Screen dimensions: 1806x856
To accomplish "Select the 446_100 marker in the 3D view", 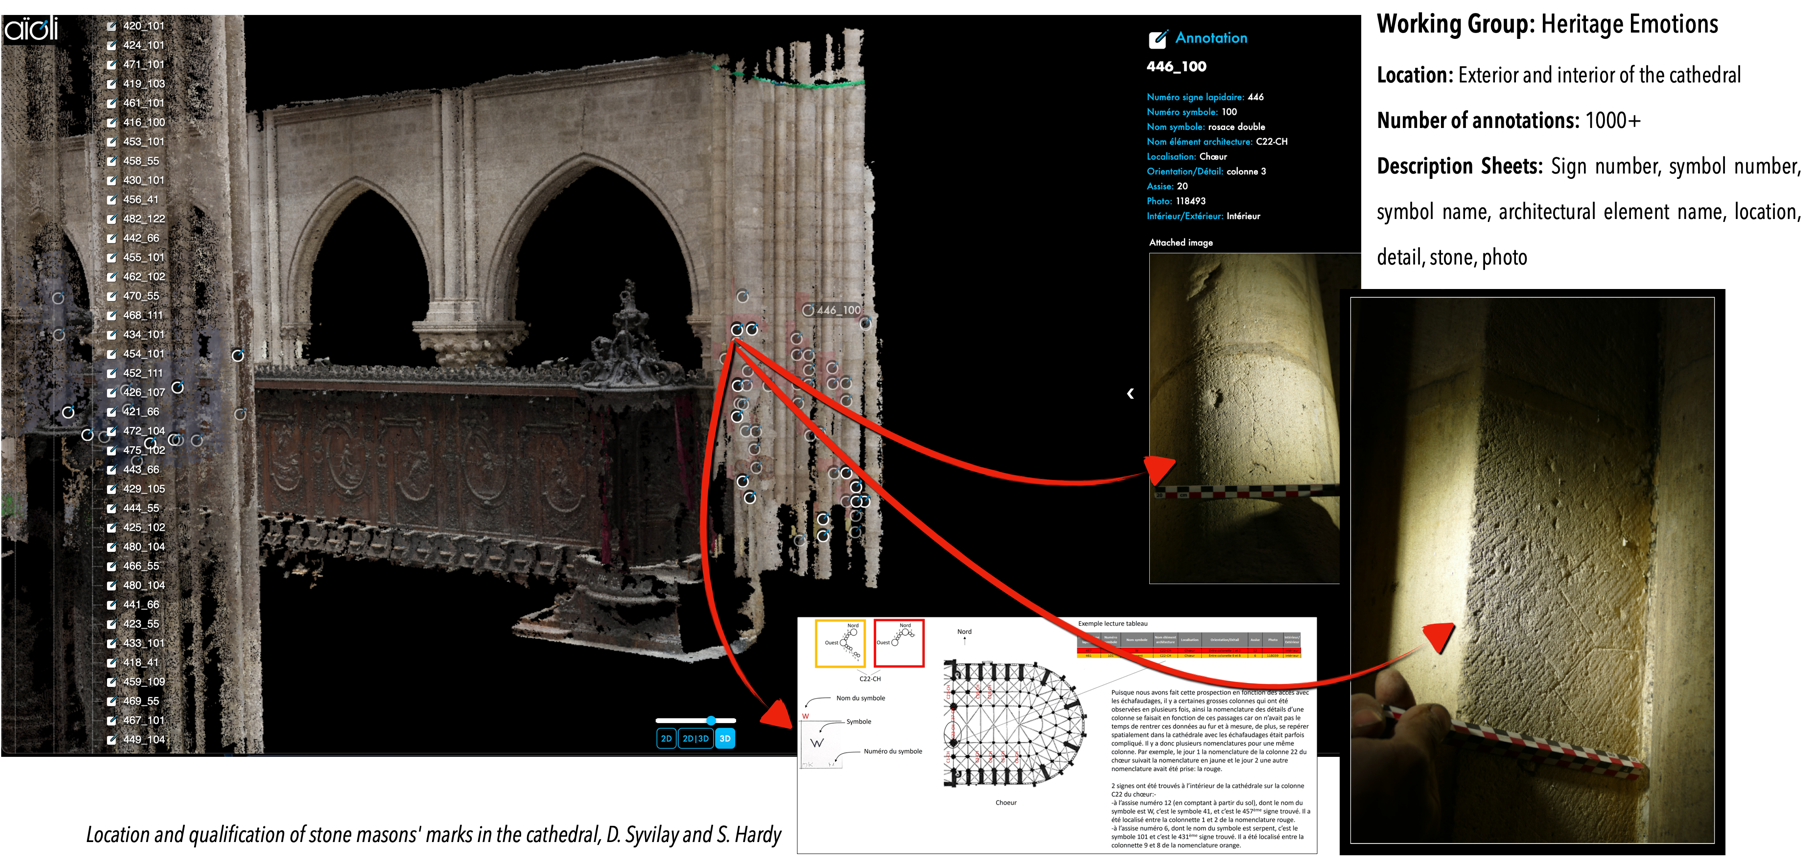I will (808, 311).
